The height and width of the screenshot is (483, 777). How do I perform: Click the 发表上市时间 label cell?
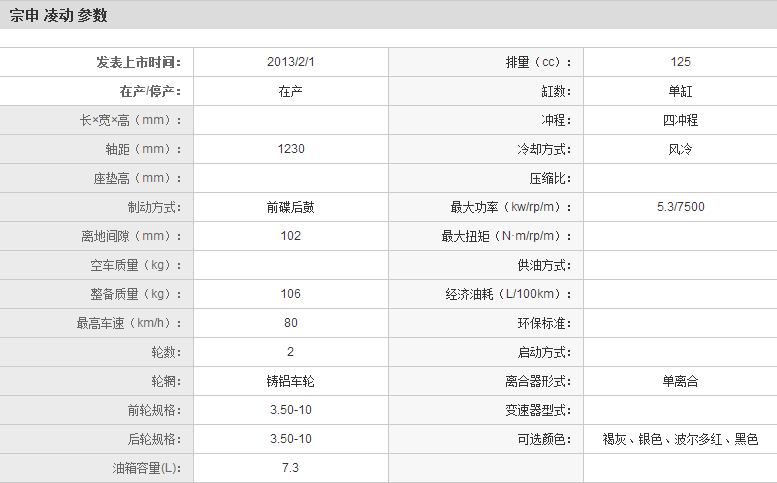click(x=139, y=62)
